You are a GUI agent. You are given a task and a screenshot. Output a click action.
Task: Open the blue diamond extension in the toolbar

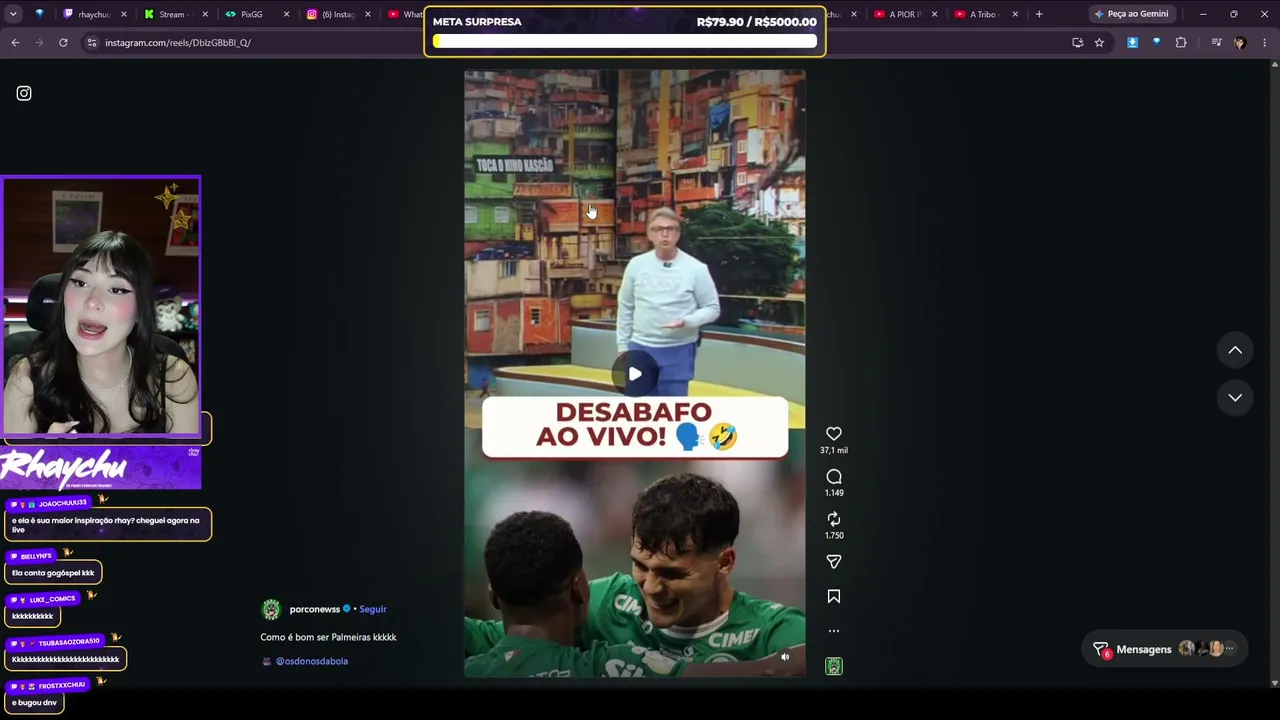coord(1157,42)
